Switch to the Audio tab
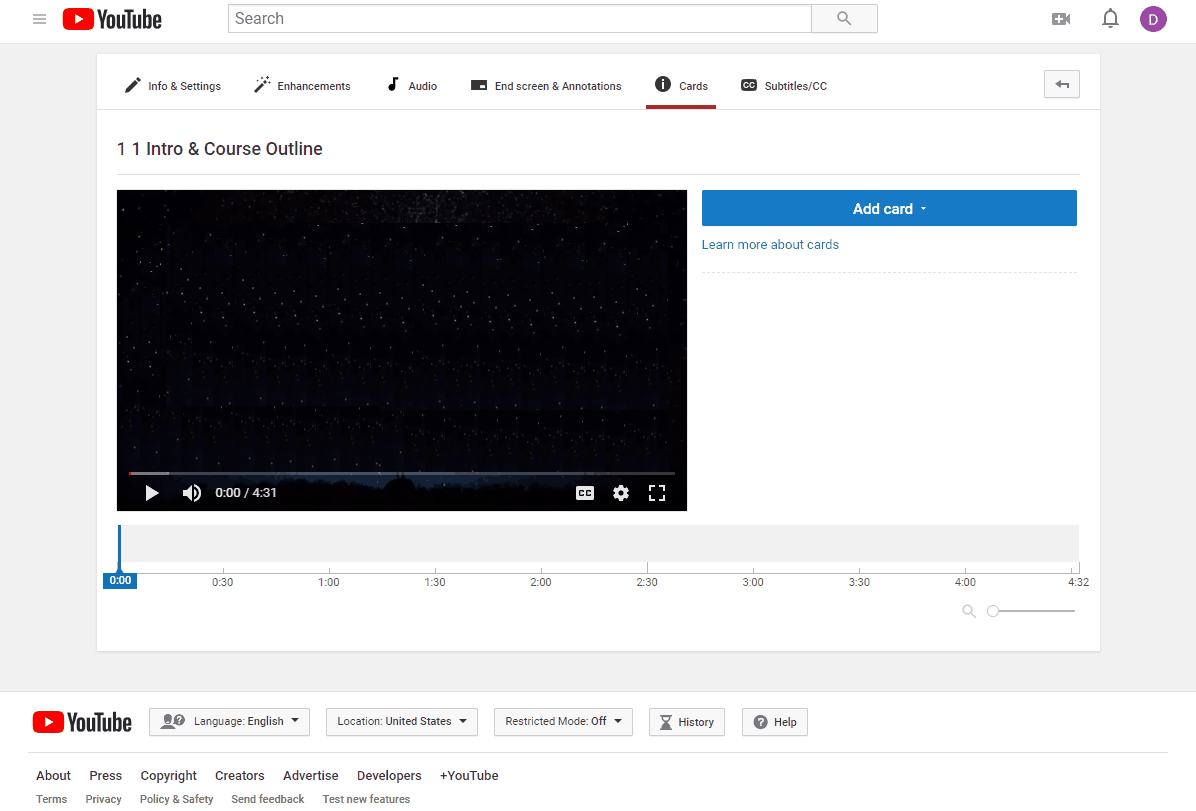 tap(412, 85)
